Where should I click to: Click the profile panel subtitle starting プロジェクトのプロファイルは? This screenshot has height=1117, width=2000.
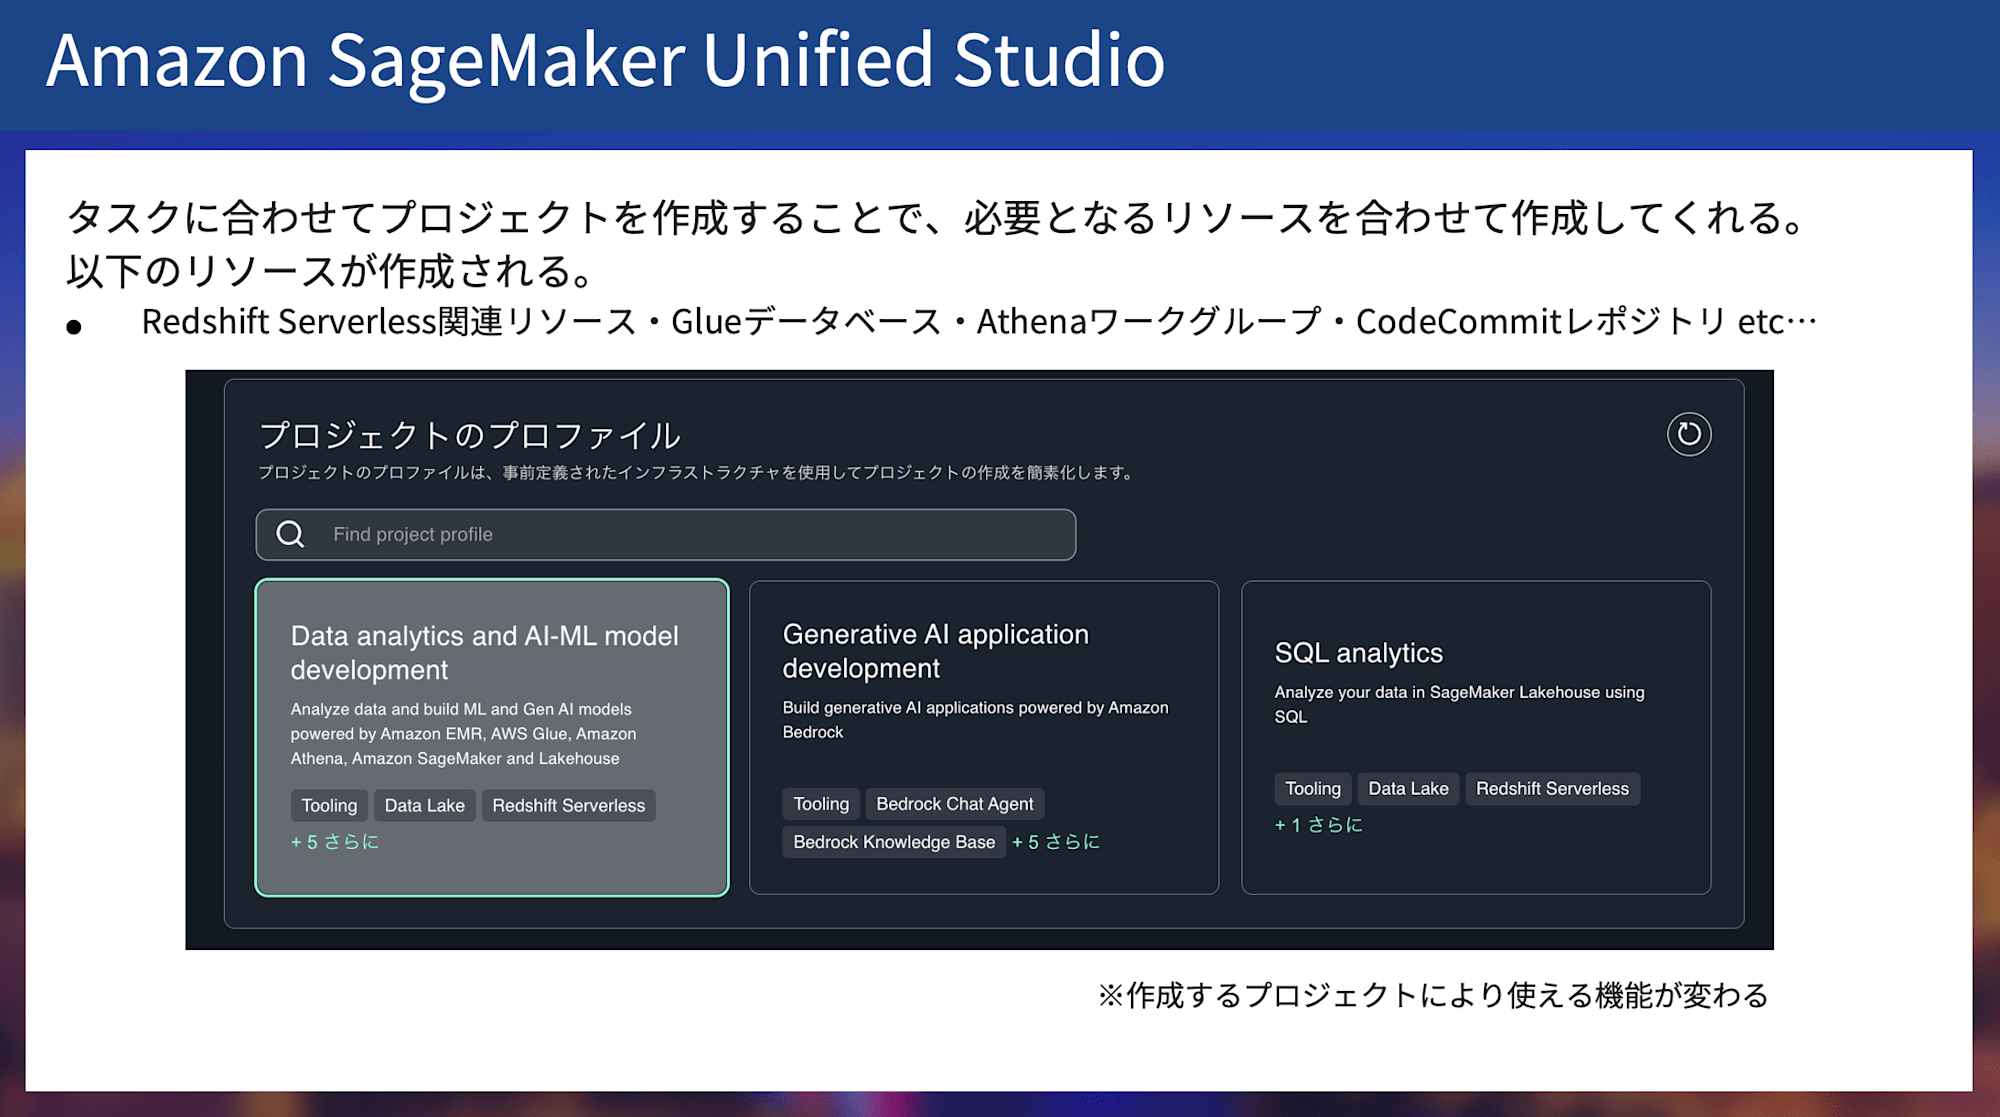697,472
